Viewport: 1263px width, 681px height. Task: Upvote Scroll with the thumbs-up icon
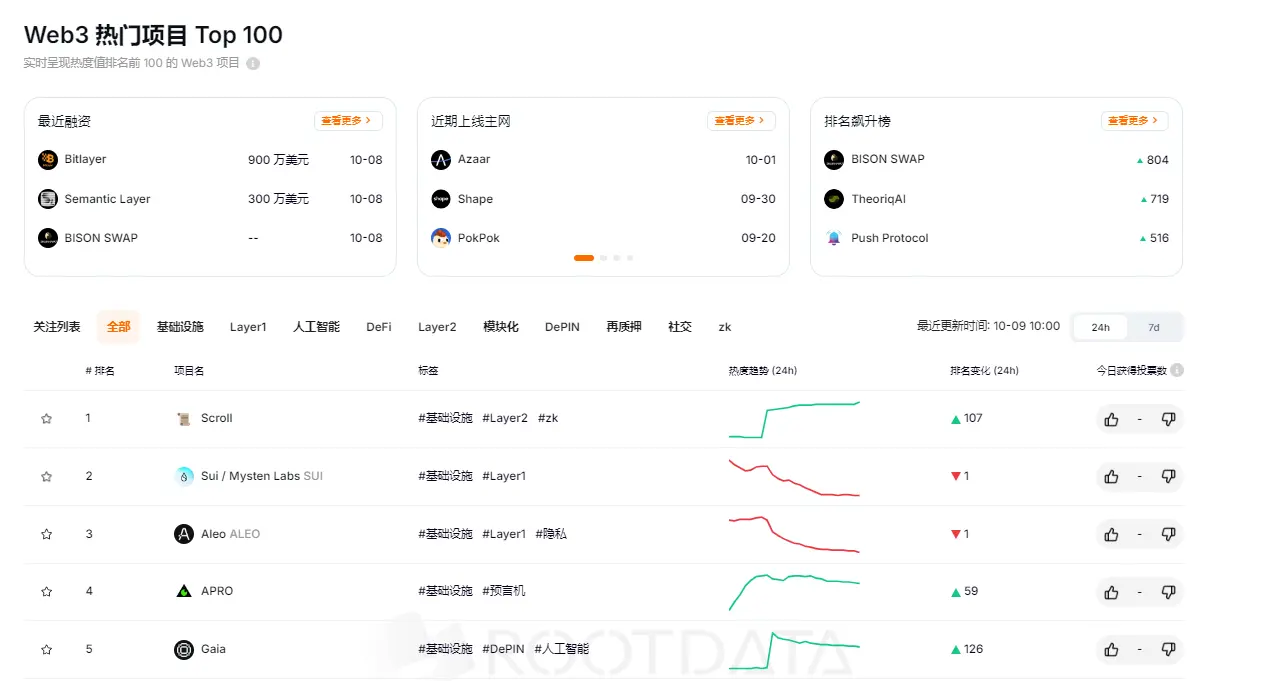(x=1110, y=419)
